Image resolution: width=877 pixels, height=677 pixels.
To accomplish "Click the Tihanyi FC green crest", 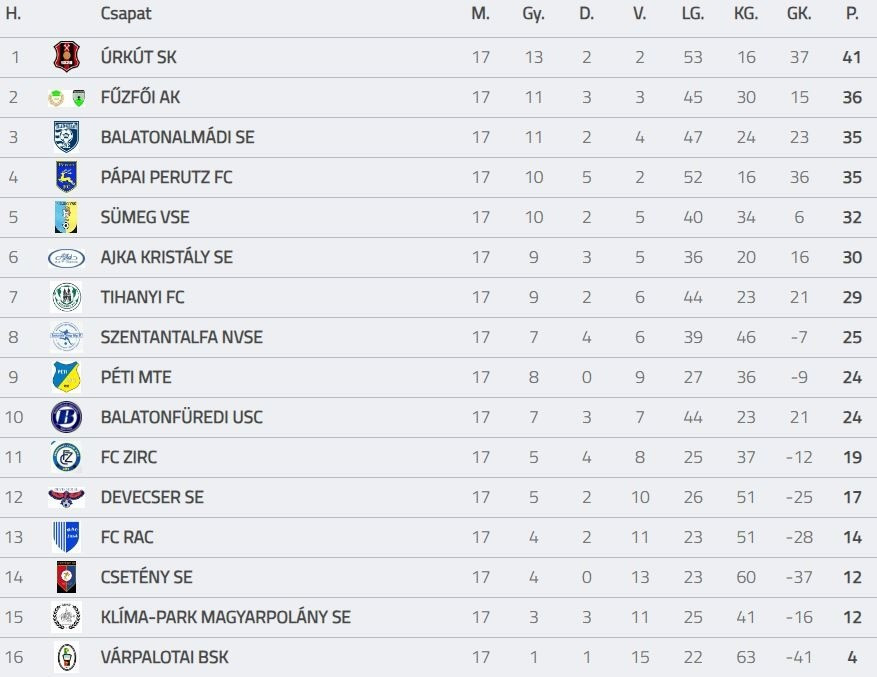I will 66,297.
